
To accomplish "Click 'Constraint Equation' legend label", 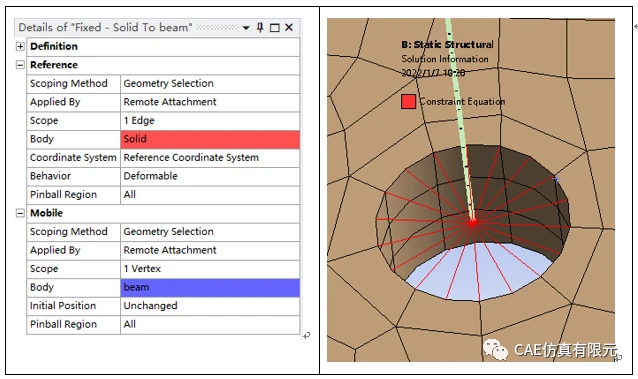I will (462, 101).
